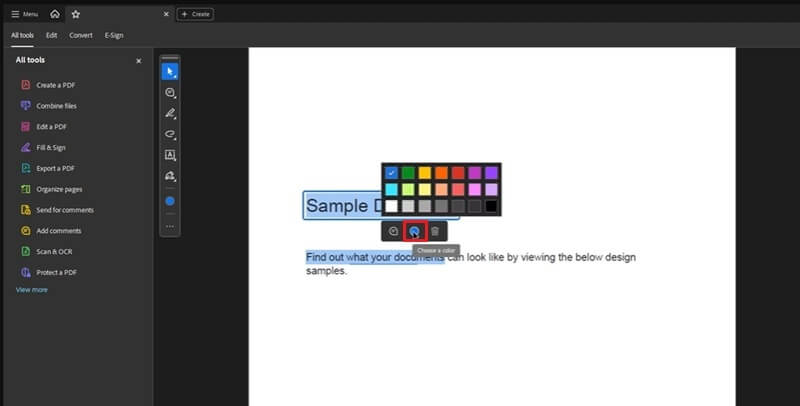Viewport: 800px width, 406px height.
Task: Go to the Home icon
Action: point(55,14)
